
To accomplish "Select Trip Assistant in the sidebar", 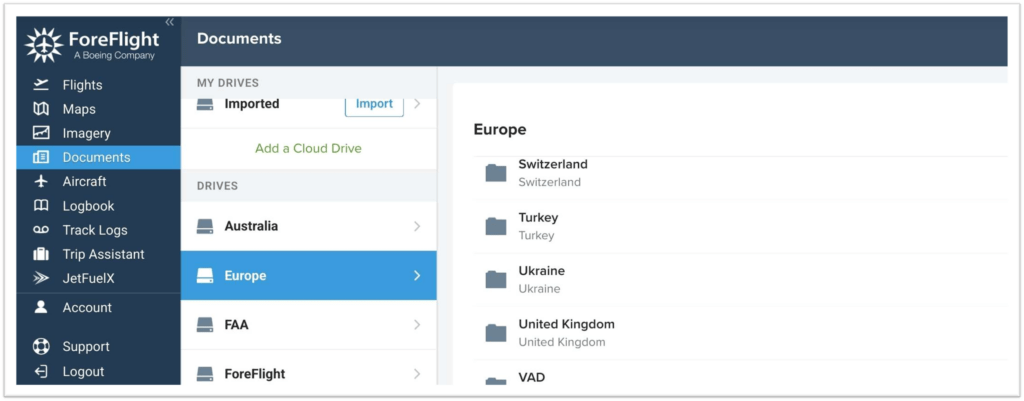I will pos(103,254).
